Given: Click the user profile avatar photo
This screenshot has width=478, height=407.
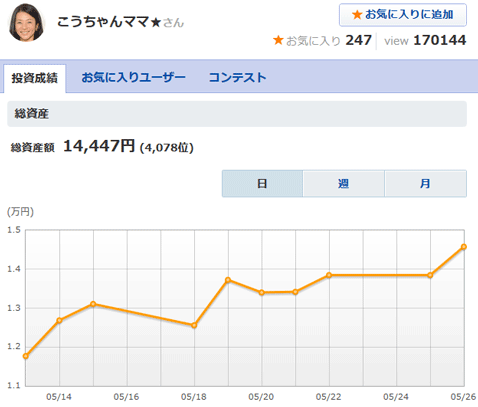Looking at the screenshot, I should pyautogui.click(x=26, y=22).
